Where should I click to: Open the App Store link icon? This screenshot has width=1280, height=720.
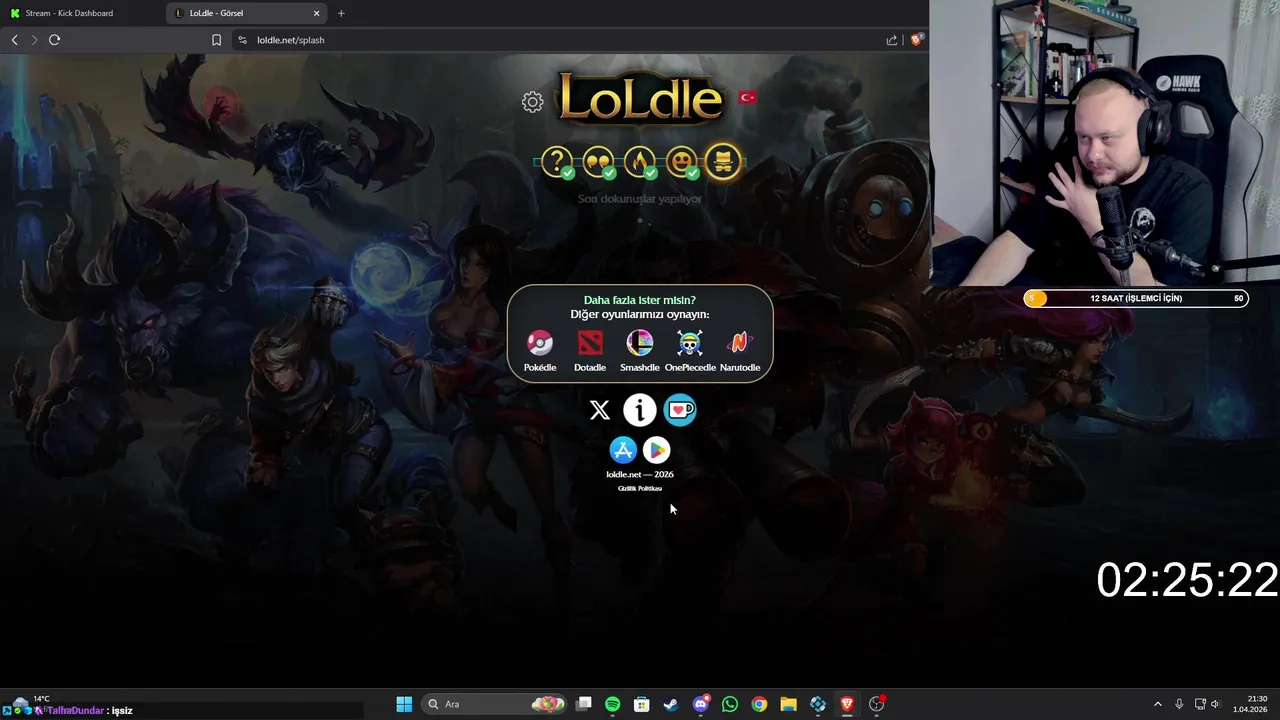[623, 450]
